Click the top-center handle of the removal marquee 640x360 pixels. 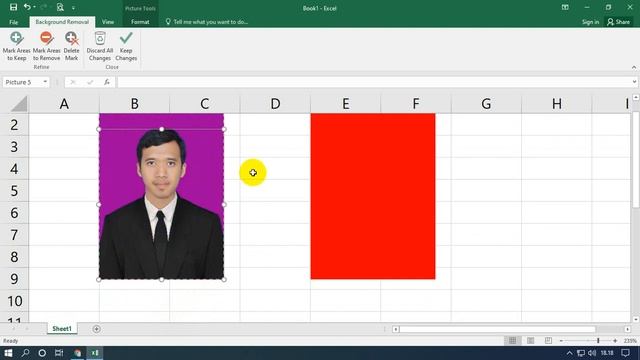tap(162, 129)
